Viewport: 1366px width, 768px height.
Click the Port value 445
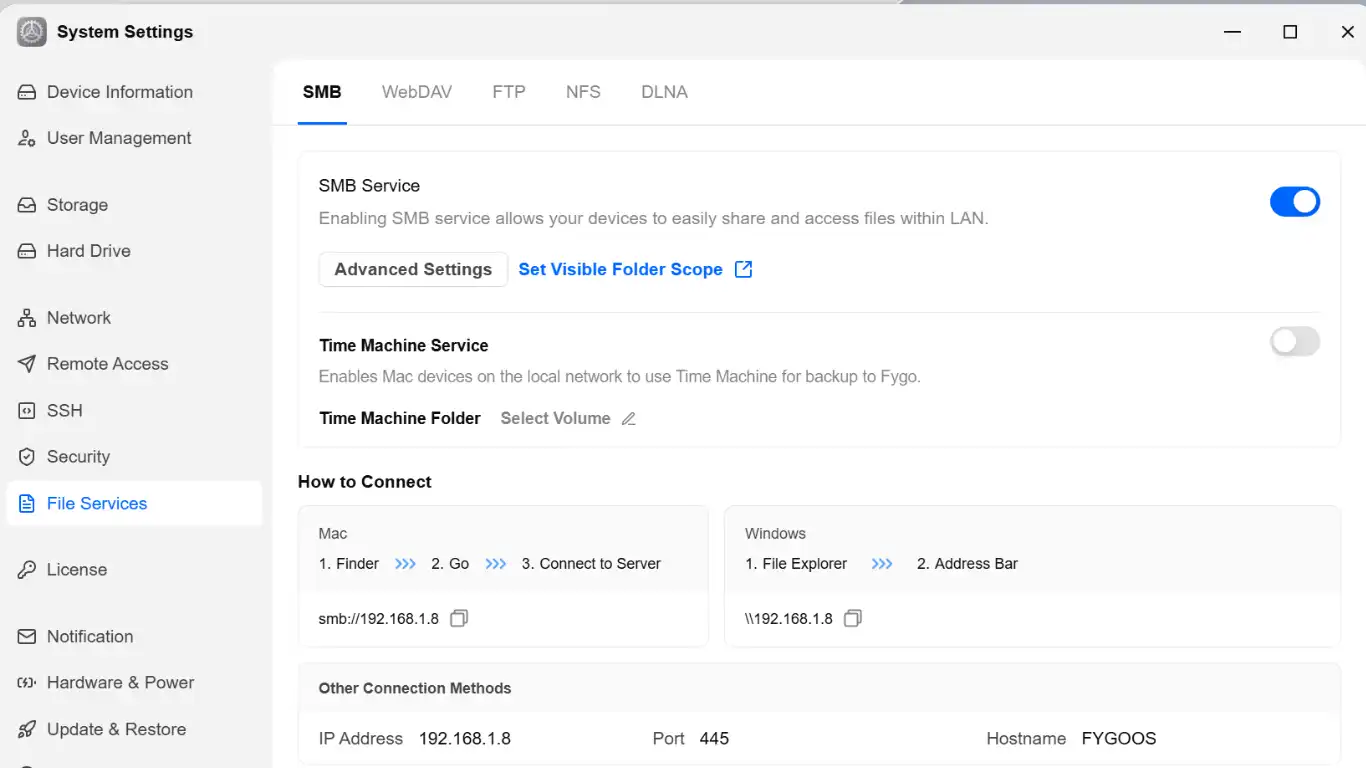(714, 739)
